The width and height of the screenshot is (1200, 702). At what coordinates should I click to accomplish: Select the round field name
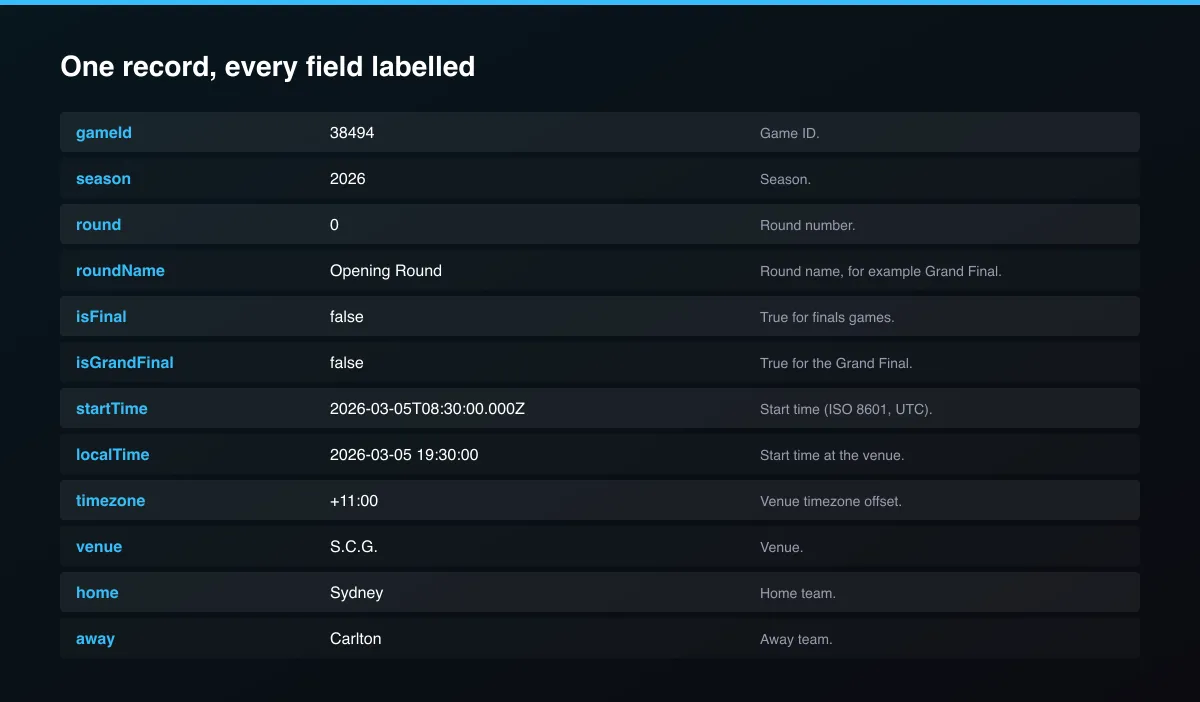(98, 225)
